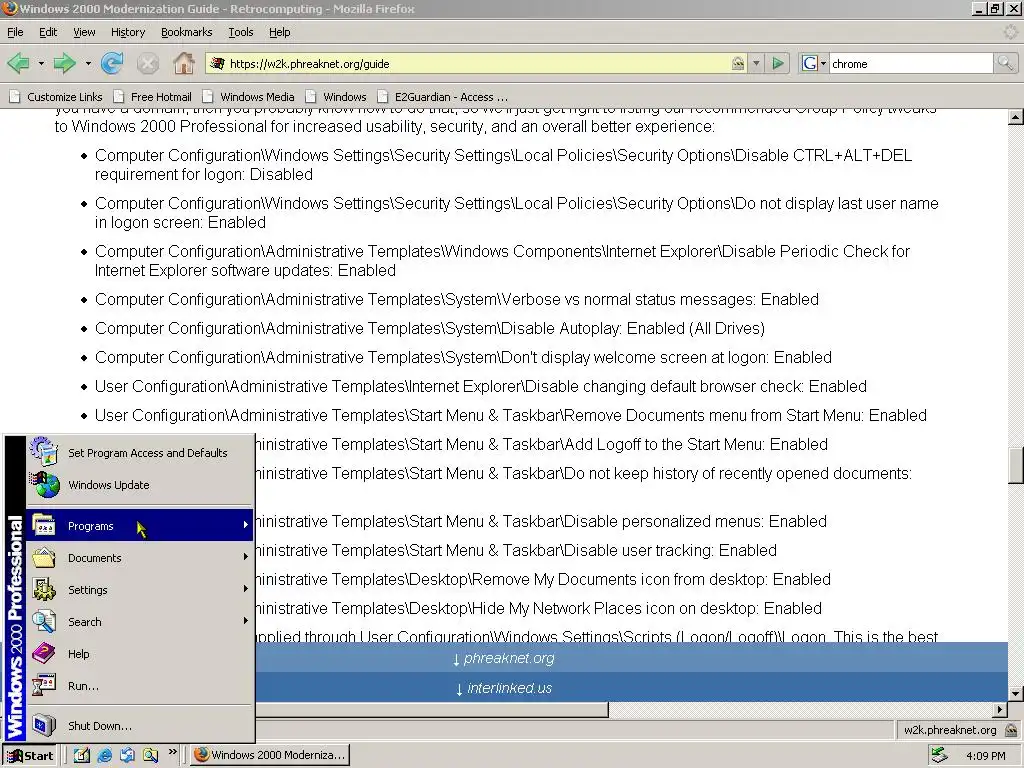
Task: Click the status bar padlock icon
Action: (1011, 730)
